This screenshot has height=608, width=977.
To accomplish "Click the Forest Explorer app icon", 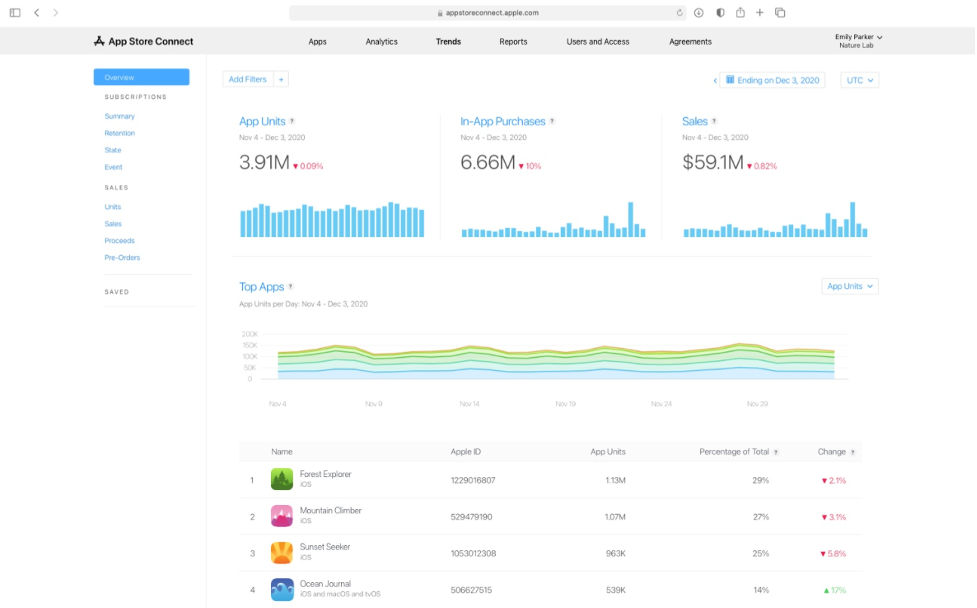I will pyautogui.click(x=282, y=480).
